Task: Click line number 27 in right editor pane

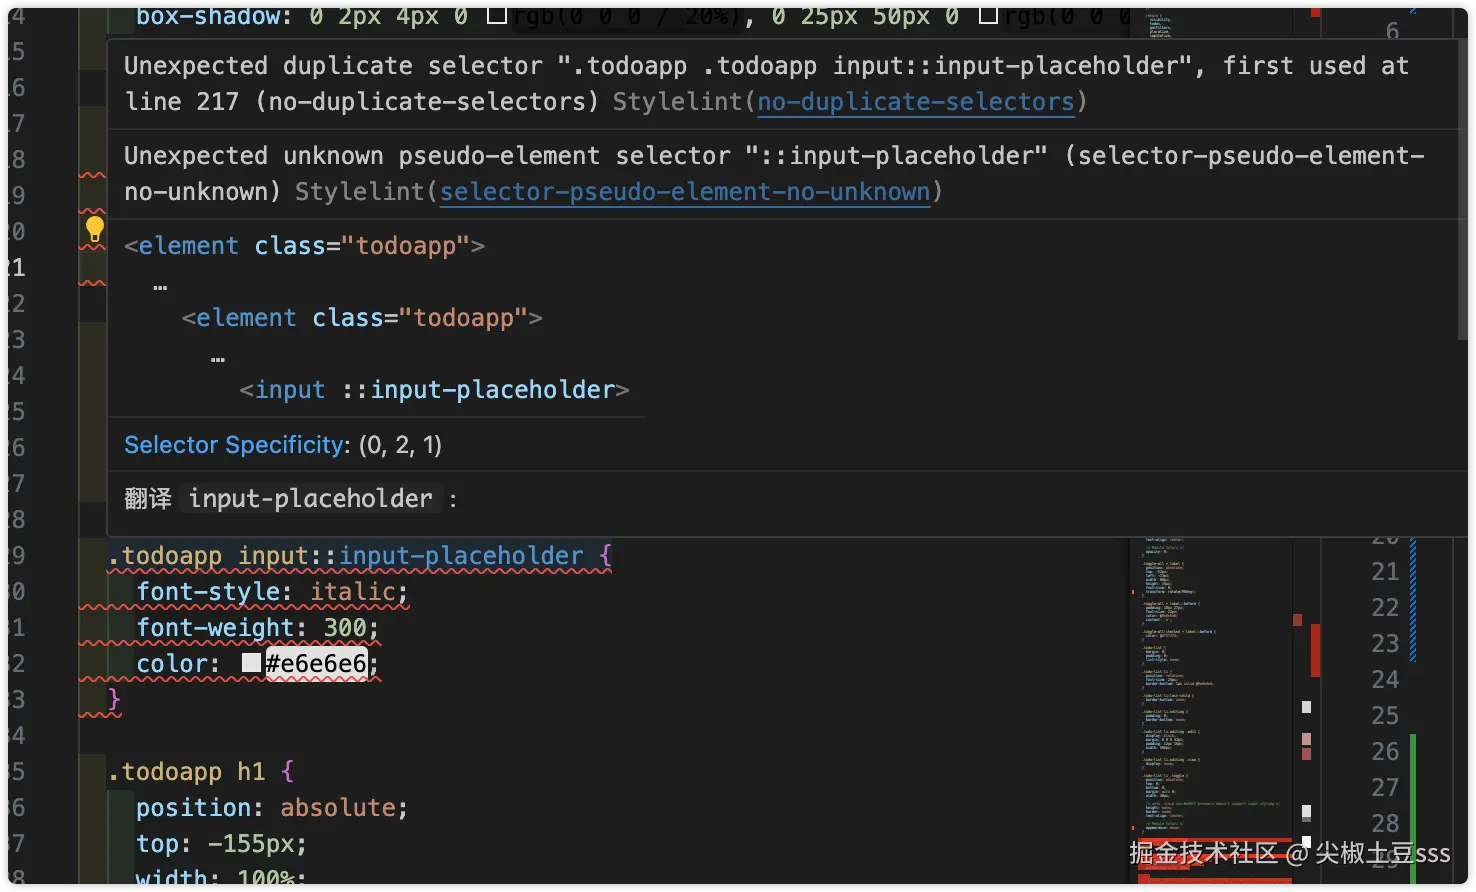Action: (1385, 788)
